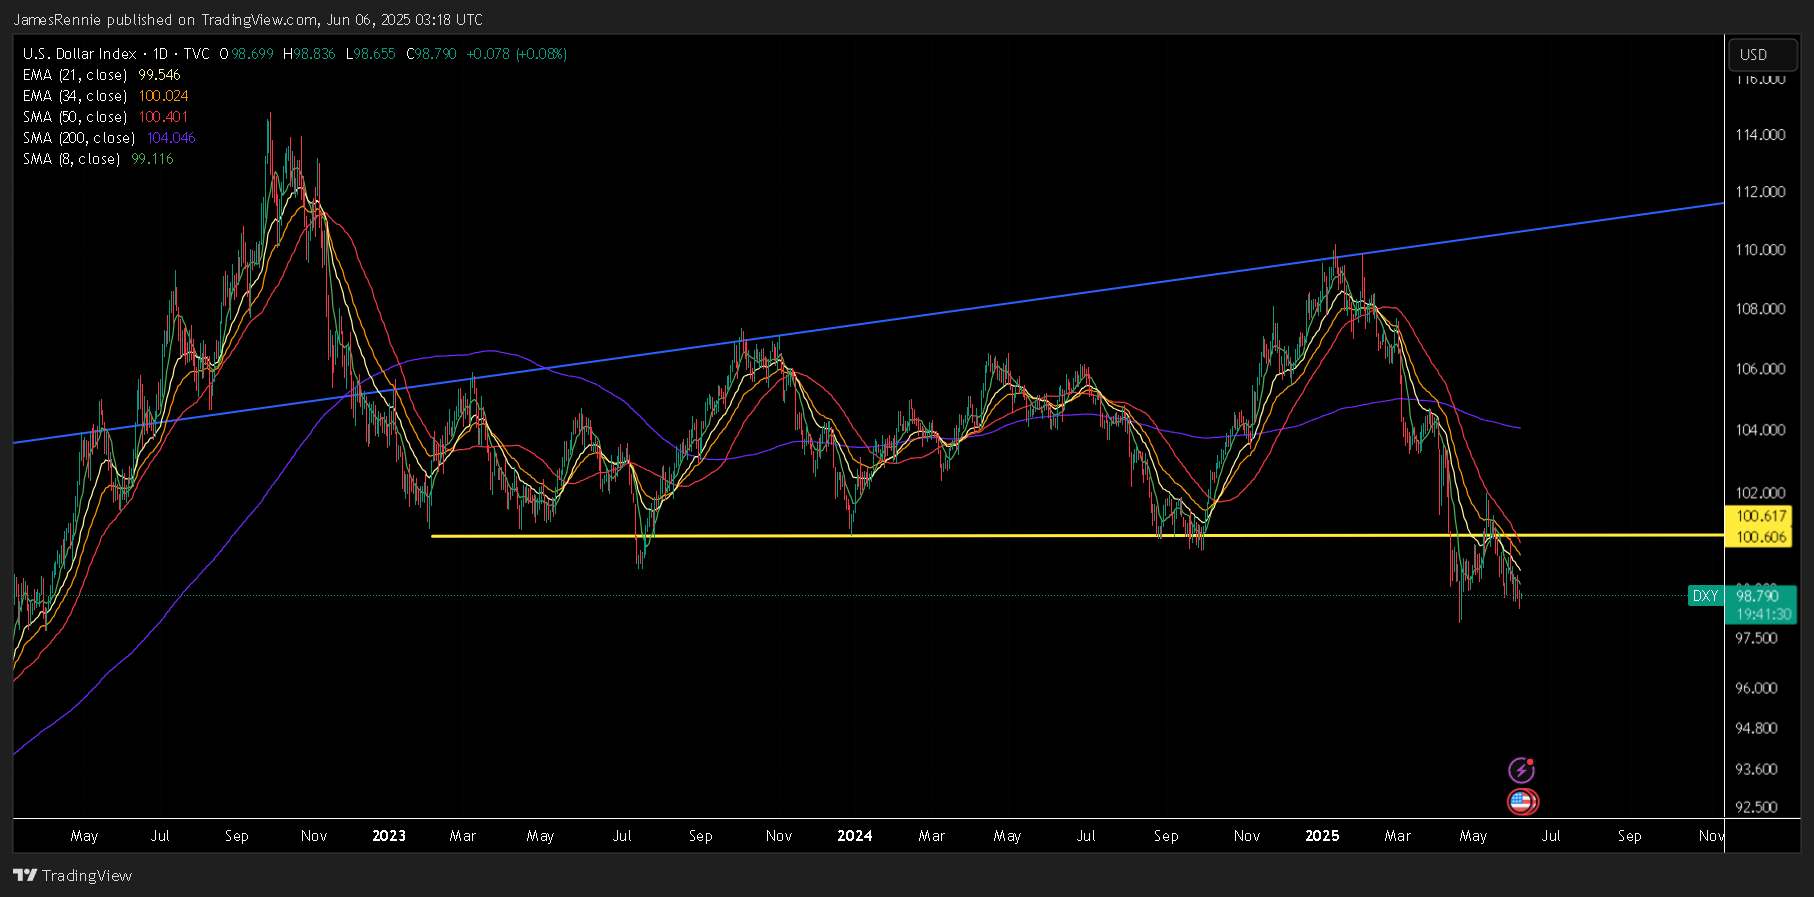Select the SMA (200, close) indicator legend
This screenshot has width=1814, height=897.
click(110, 138)
